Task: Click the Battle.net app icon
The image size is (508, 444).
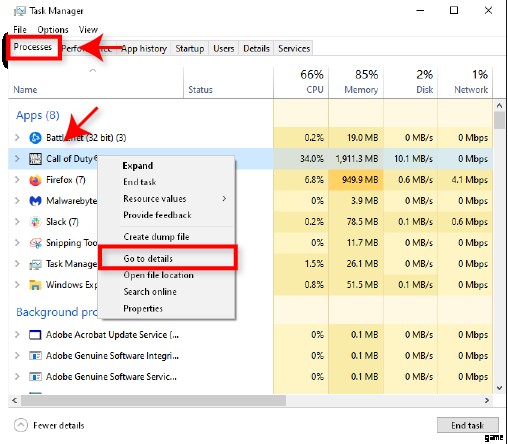Action: (x=35, y=138)
